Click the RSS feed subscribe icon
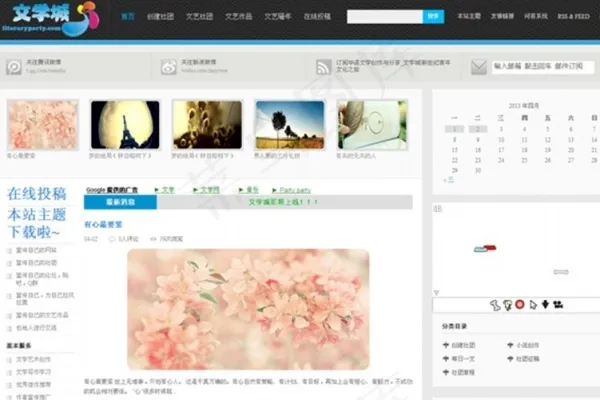The image size is (600, 400). coord(323,67)
